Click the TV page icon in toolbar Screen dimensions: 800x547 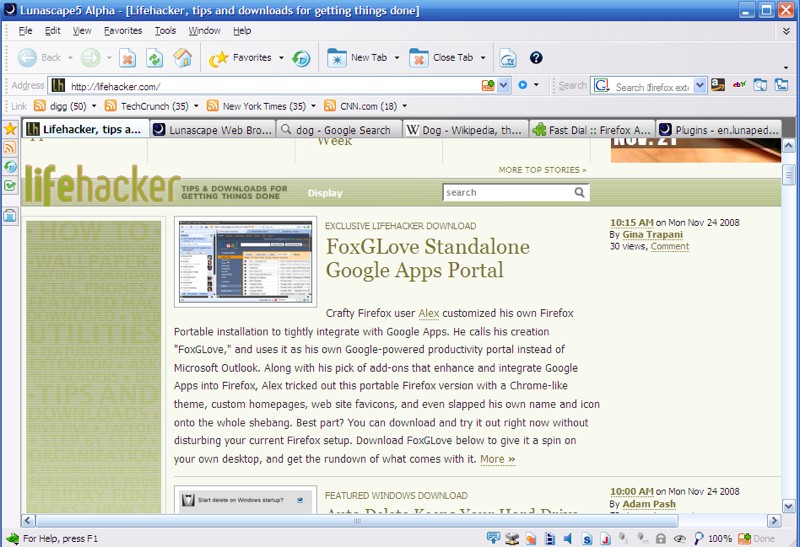508,59
